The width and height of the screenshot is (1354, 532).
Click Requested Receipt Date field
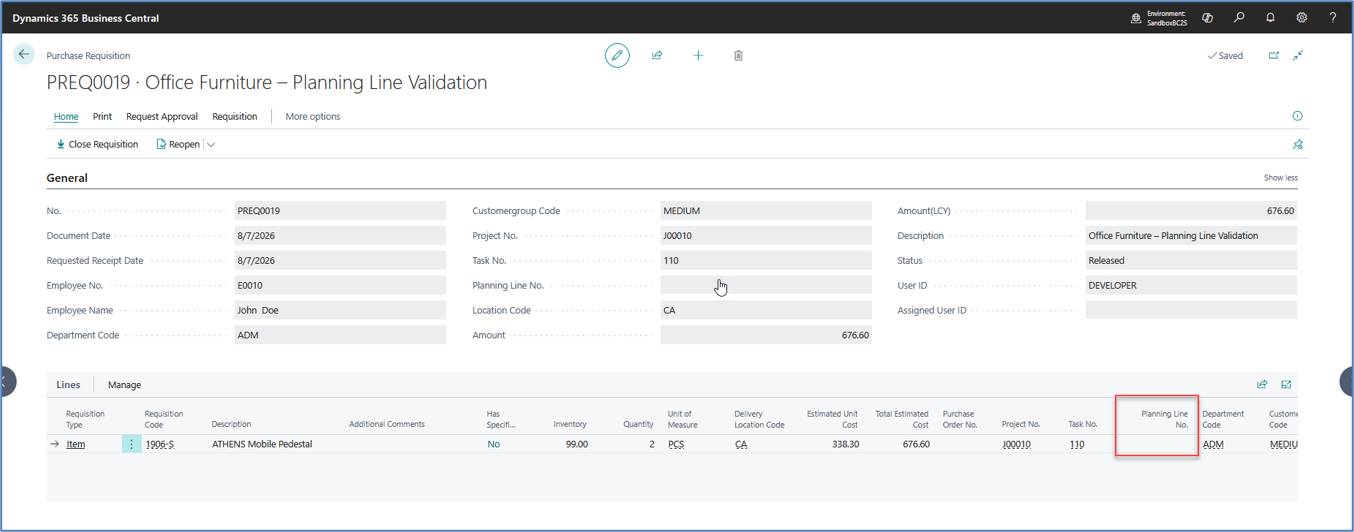(x=340, y=260)
